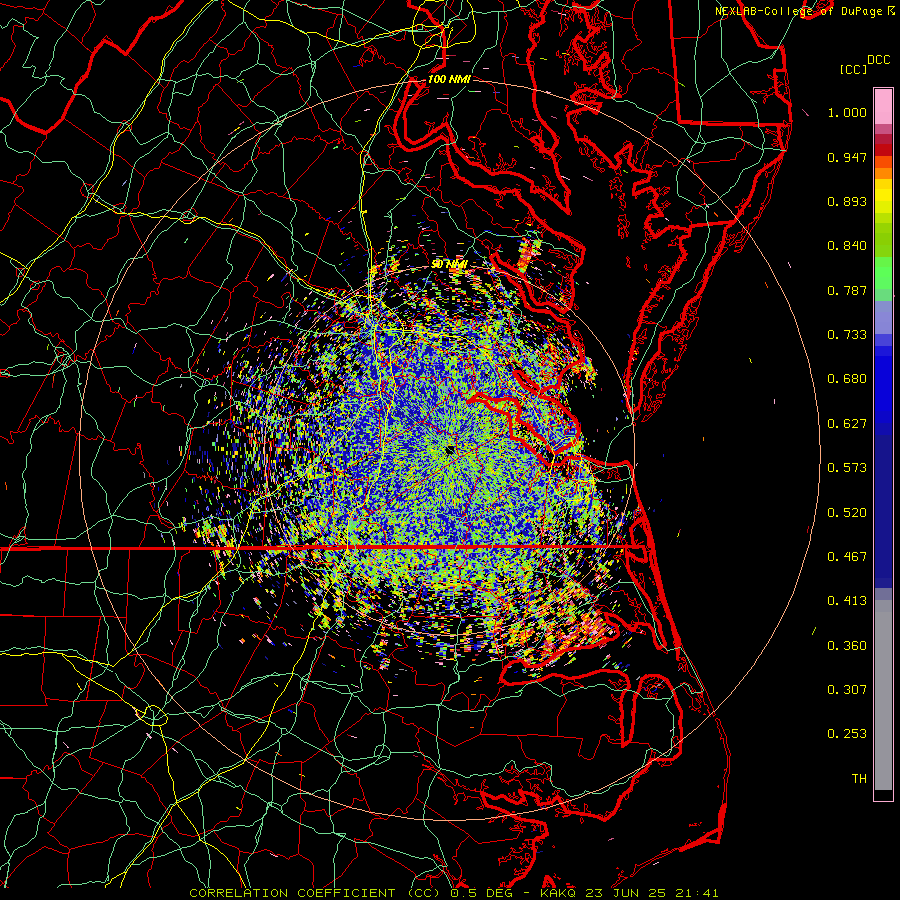
Task: Click the 0.520 scale value
Action: coord(847,513)
